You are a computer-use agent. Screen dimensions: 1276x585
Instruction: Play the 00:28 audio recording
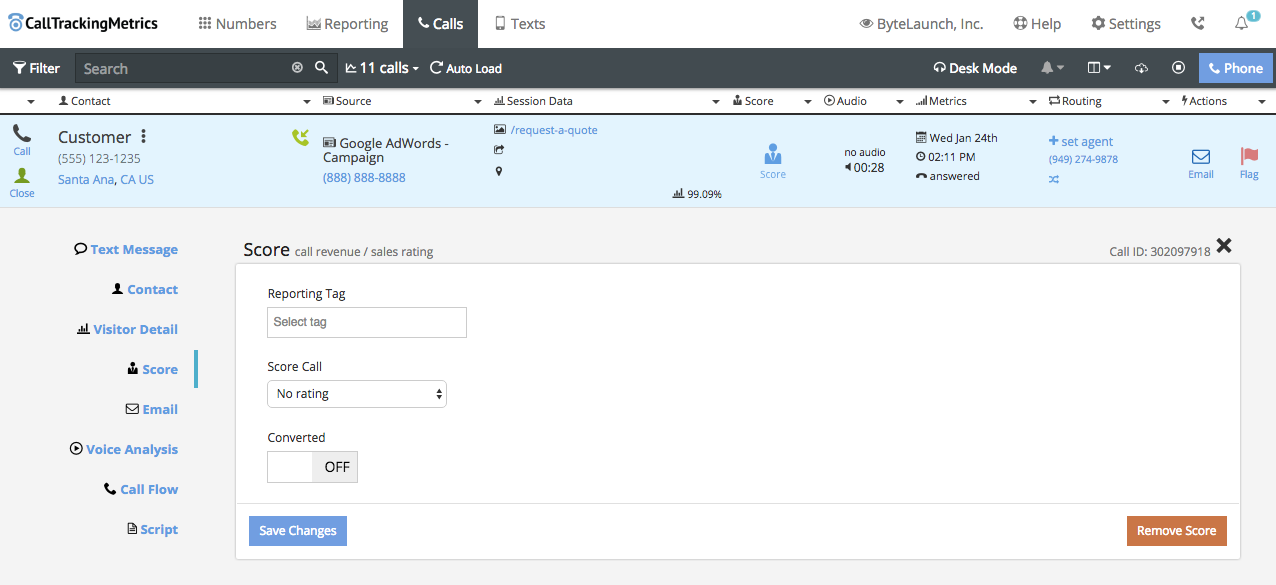click(x=864, y=168)
